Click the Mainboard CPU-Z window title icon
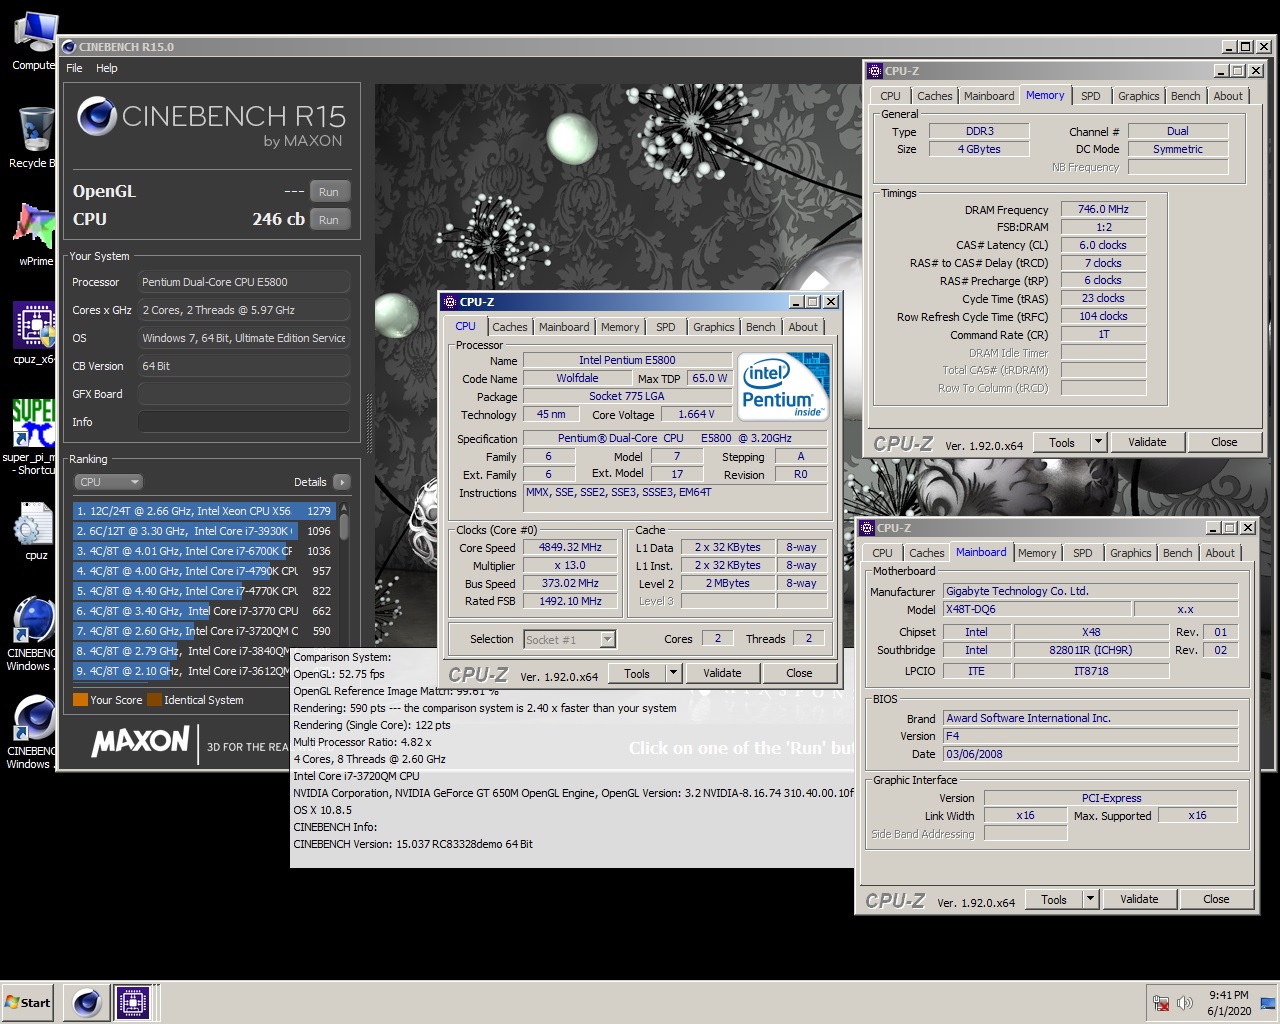The image size is (1280, 1024). click(x=866, y=527)
